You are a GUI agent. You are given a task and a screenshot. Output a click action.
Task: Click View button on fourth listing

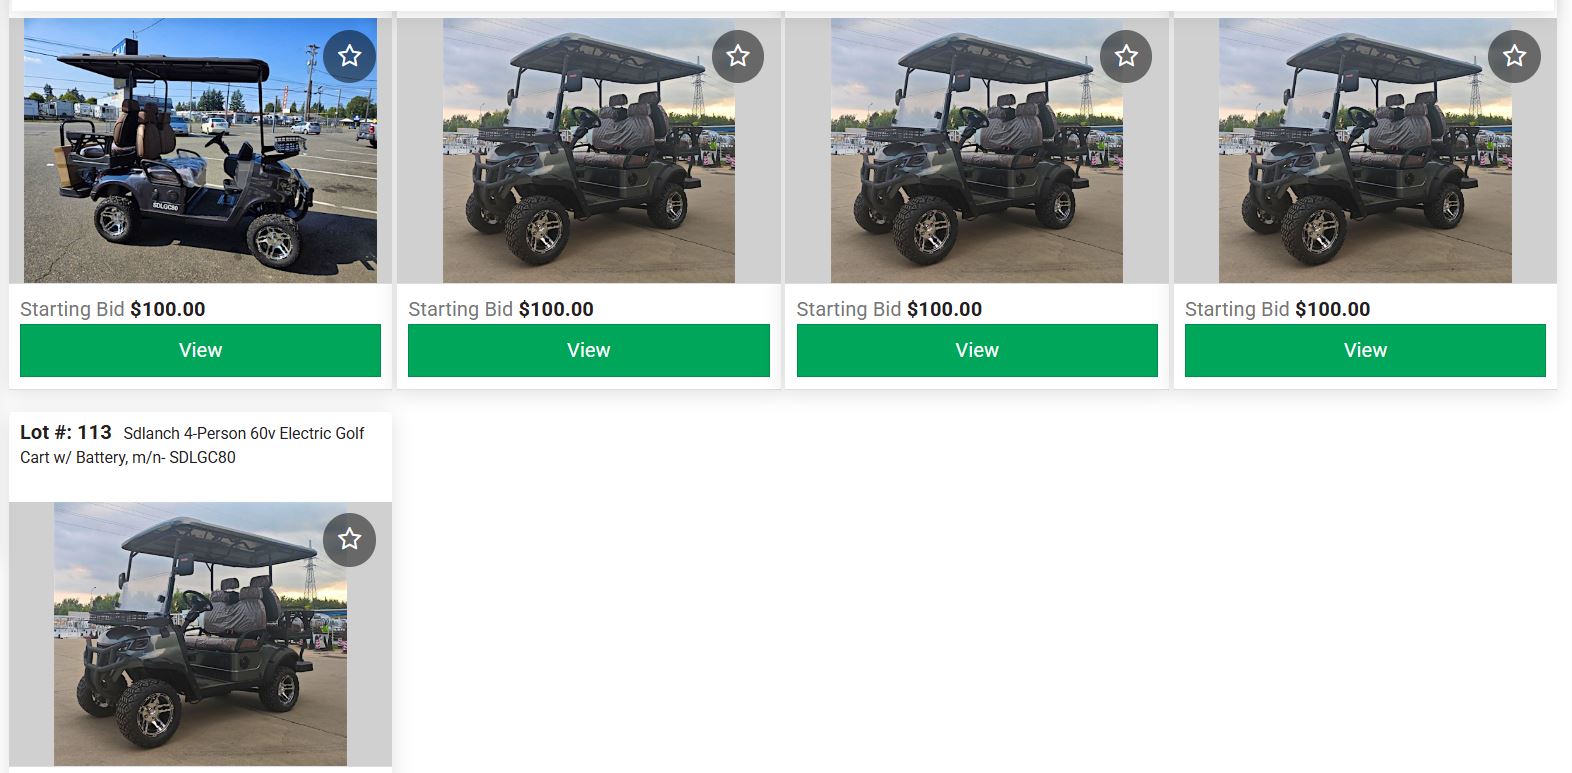coord(1365,350)
